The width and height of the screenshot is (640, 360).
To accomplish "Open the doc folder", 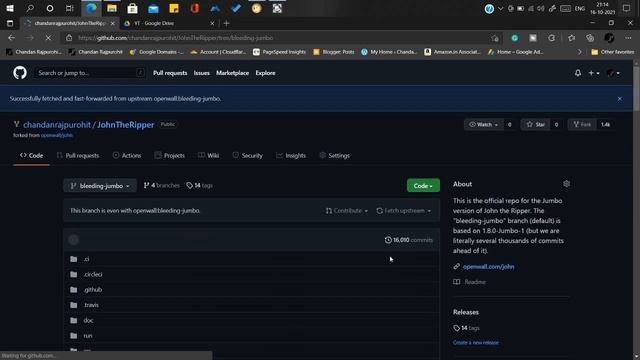I will [x=88, y=320].
